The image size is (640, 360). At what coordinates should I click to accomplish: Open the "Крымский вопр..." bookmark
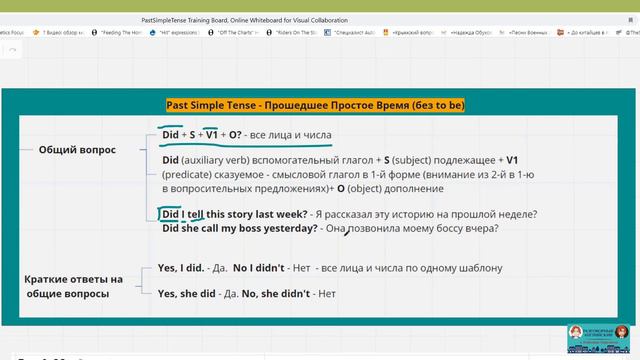pos(408,33)
